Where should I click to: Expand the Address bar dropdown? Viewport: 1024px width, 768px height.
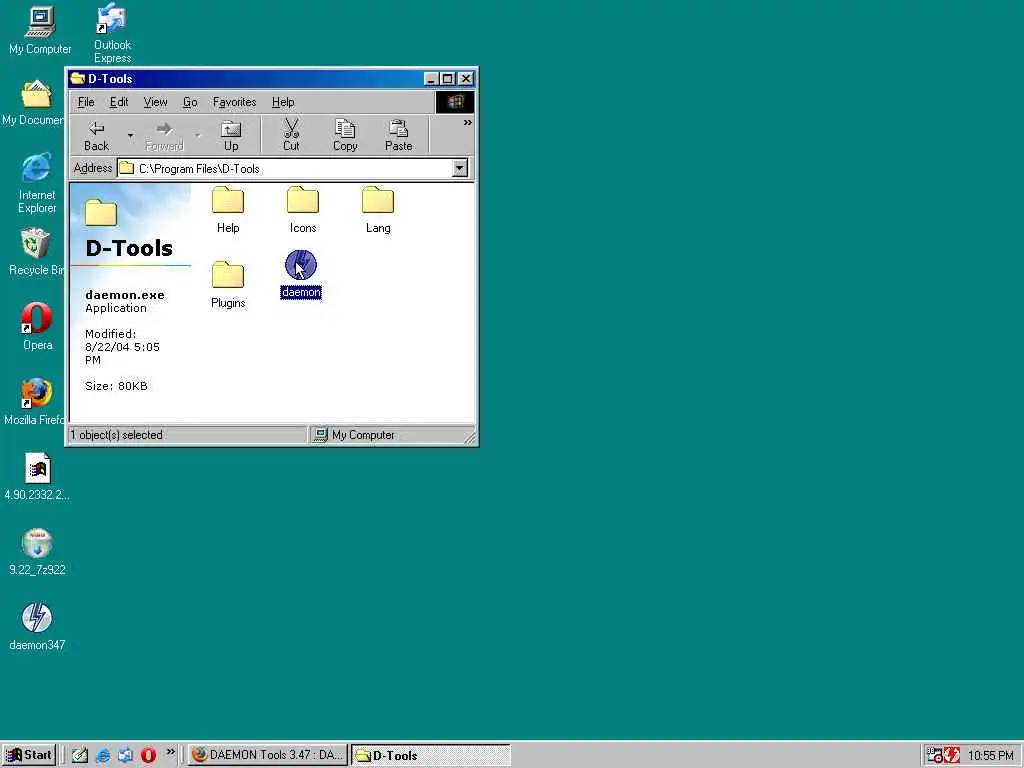[x=460, y=168]
